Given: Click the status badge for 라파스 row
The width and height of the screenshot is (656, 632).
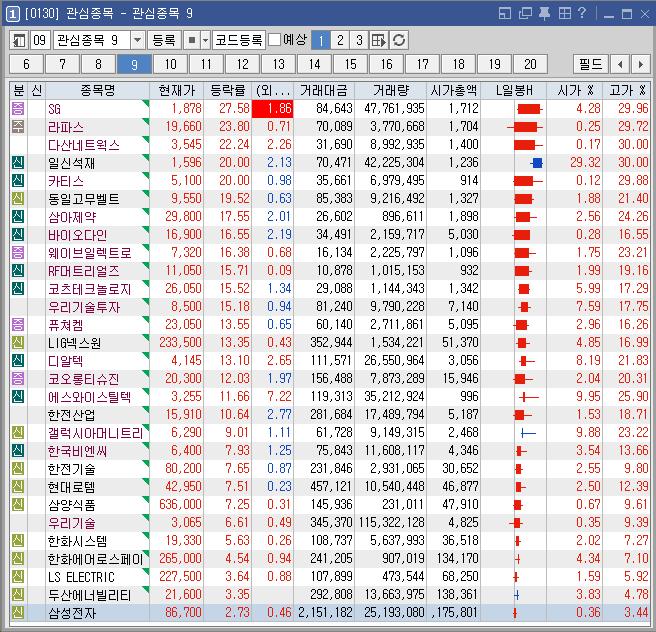Looking at the screenshot, I should pyautogui.click(x=18, y=127).
